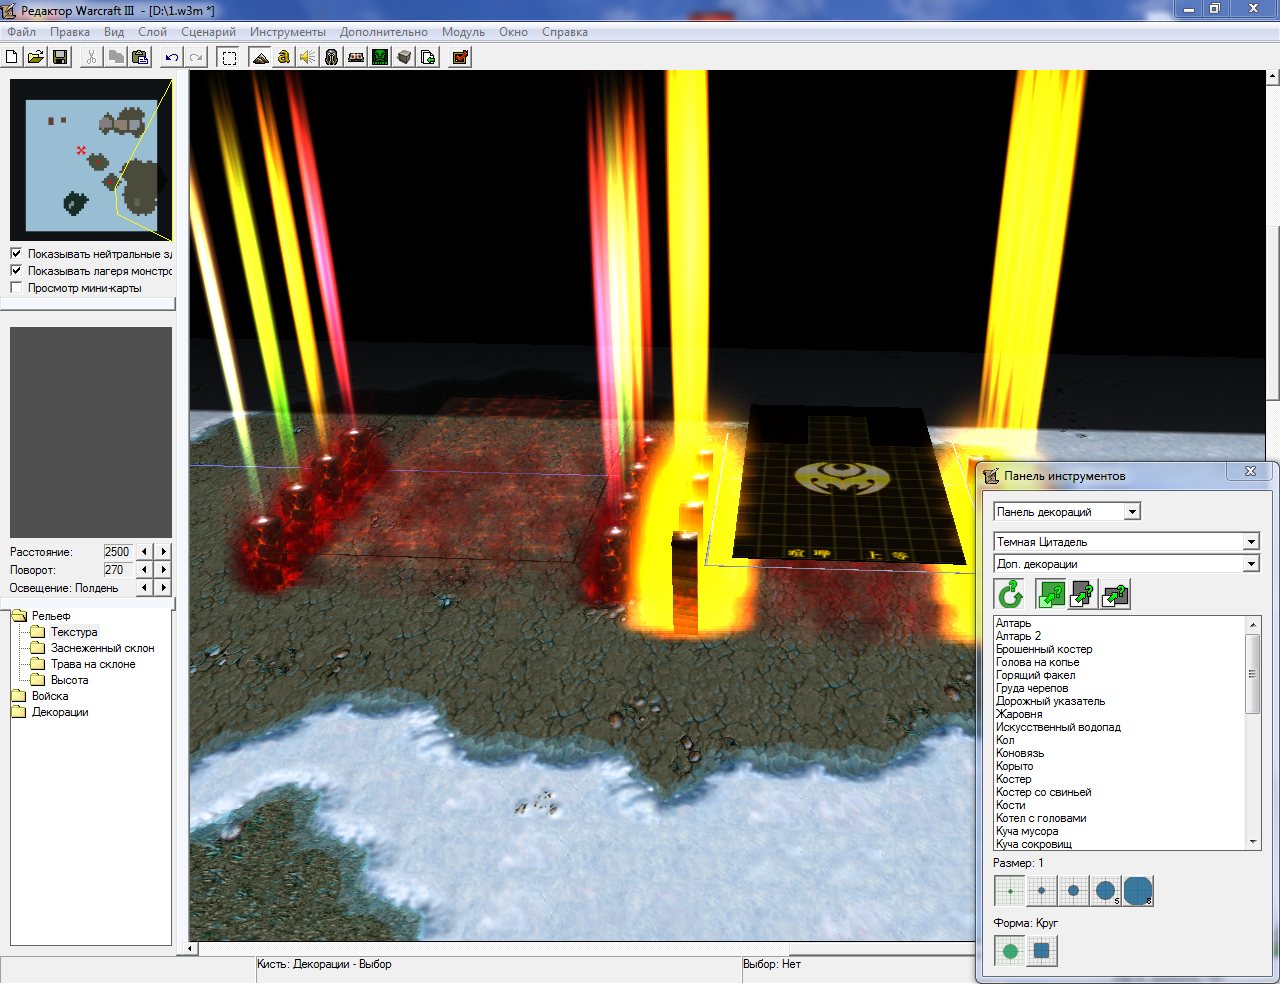Open the Import Manager icon
1280x984 pixels.
click(428, 57)
